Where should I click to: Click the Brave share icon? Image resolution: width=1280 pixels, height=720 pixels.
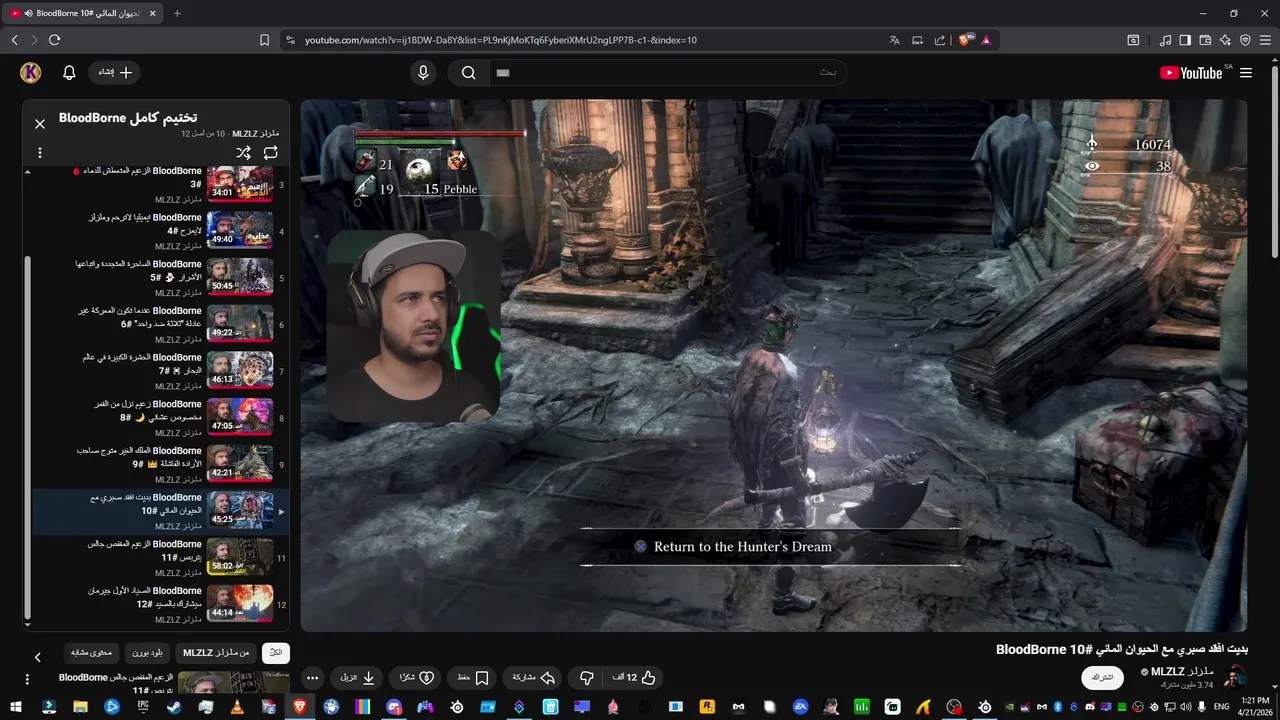click(940, 40)
